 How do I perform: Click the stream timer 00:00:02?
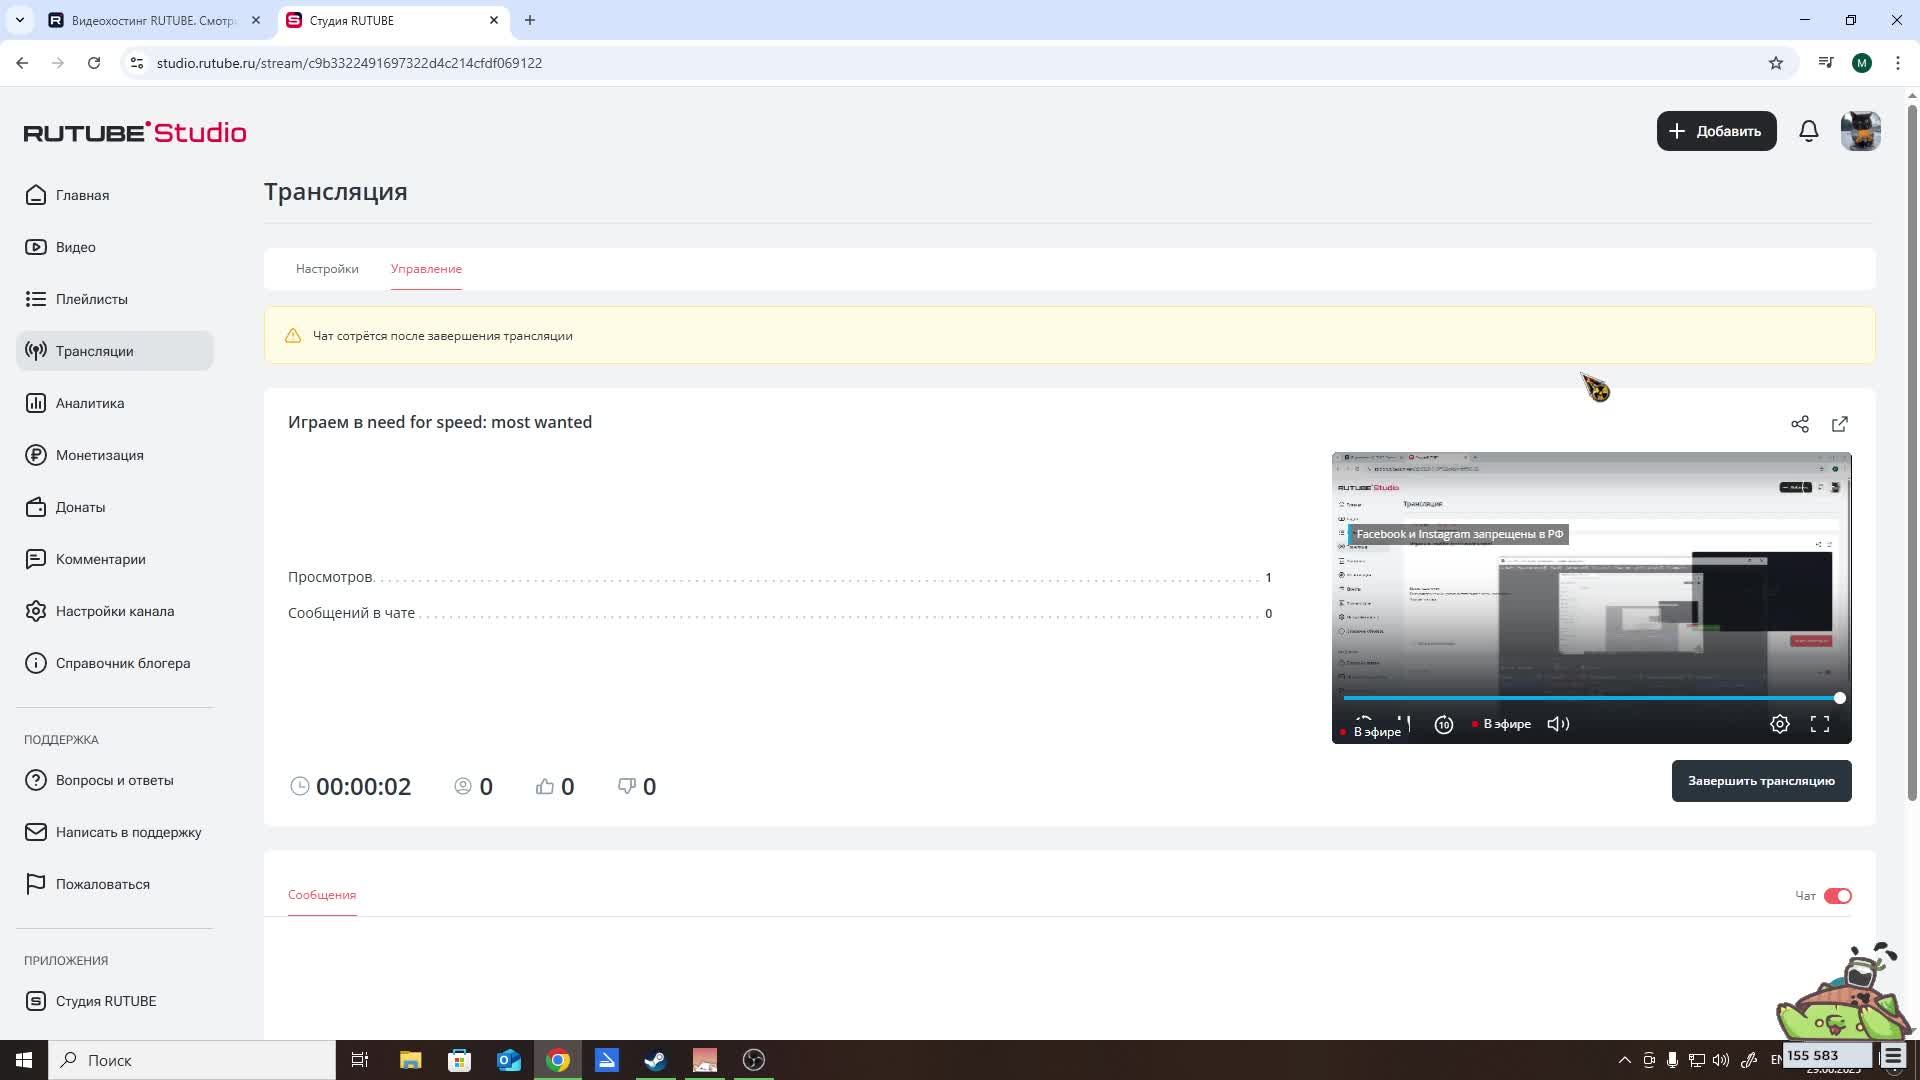[x=363, y=787]
